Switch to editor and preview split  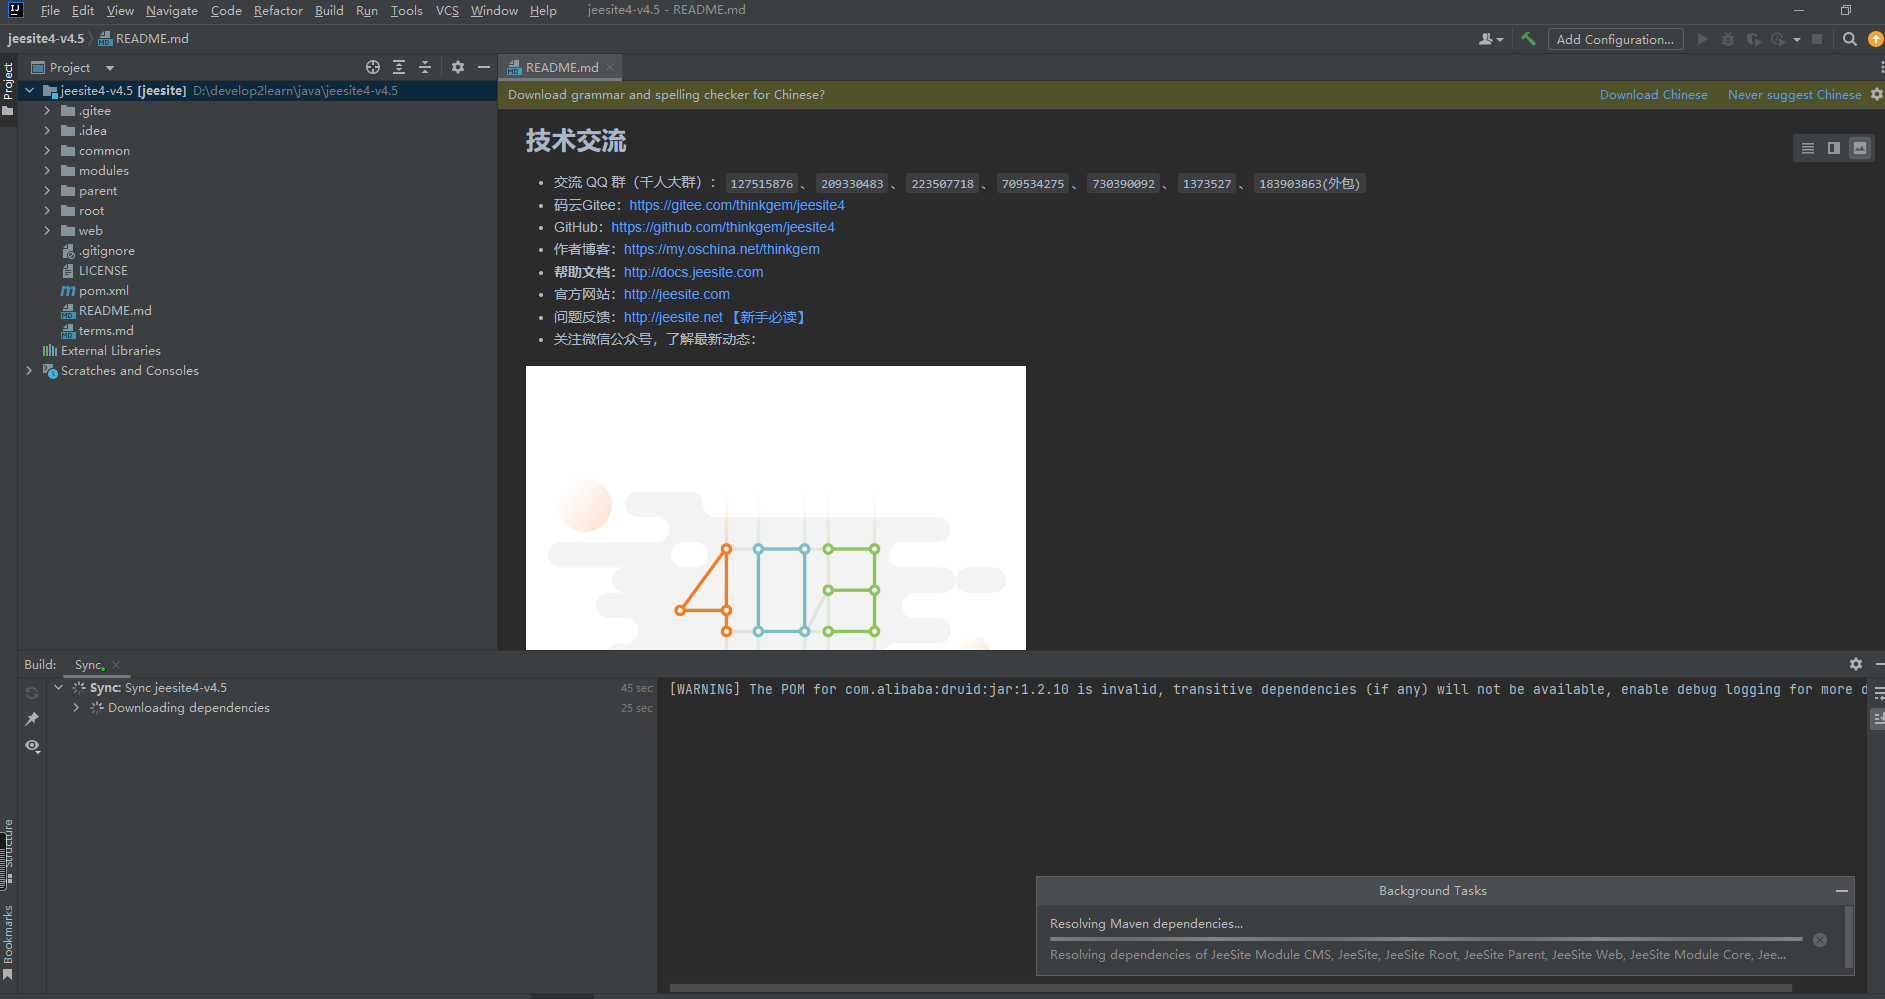[x=1834, y=148]
